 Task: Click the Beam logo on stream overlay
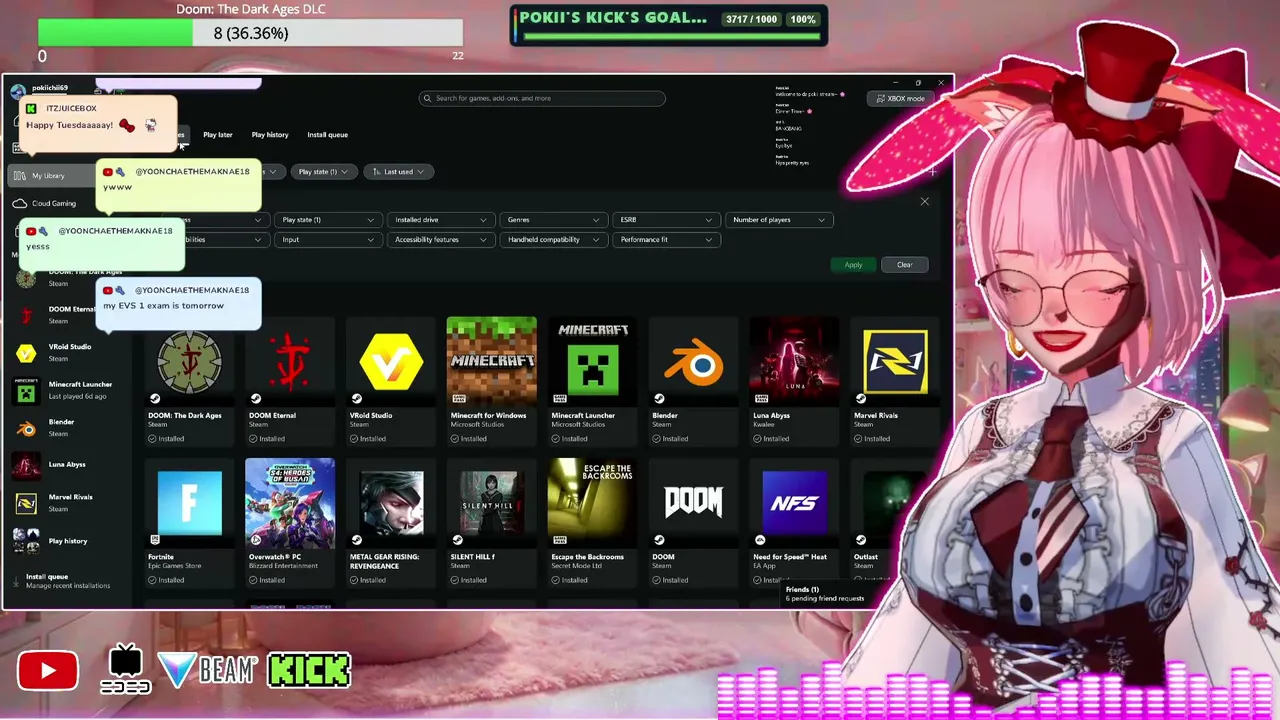209,670
